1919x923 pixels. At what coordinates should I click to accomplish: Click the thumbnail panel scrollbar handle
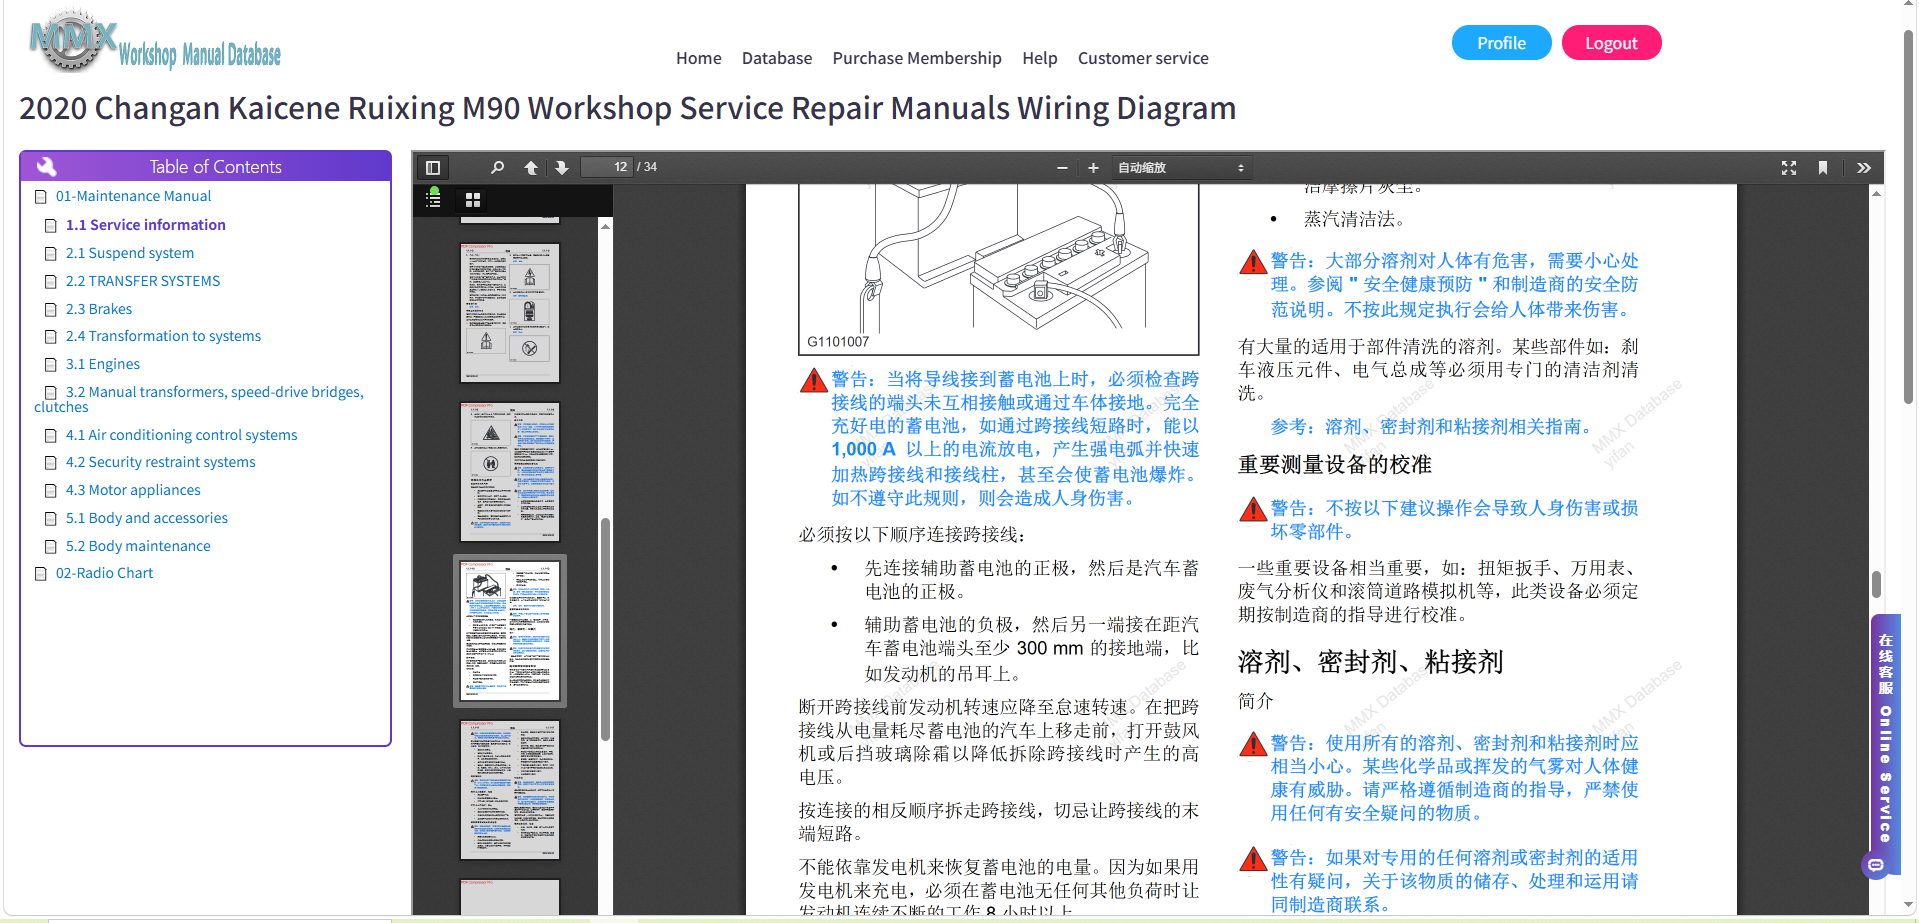pyautogui.click(x=605, y=630)
